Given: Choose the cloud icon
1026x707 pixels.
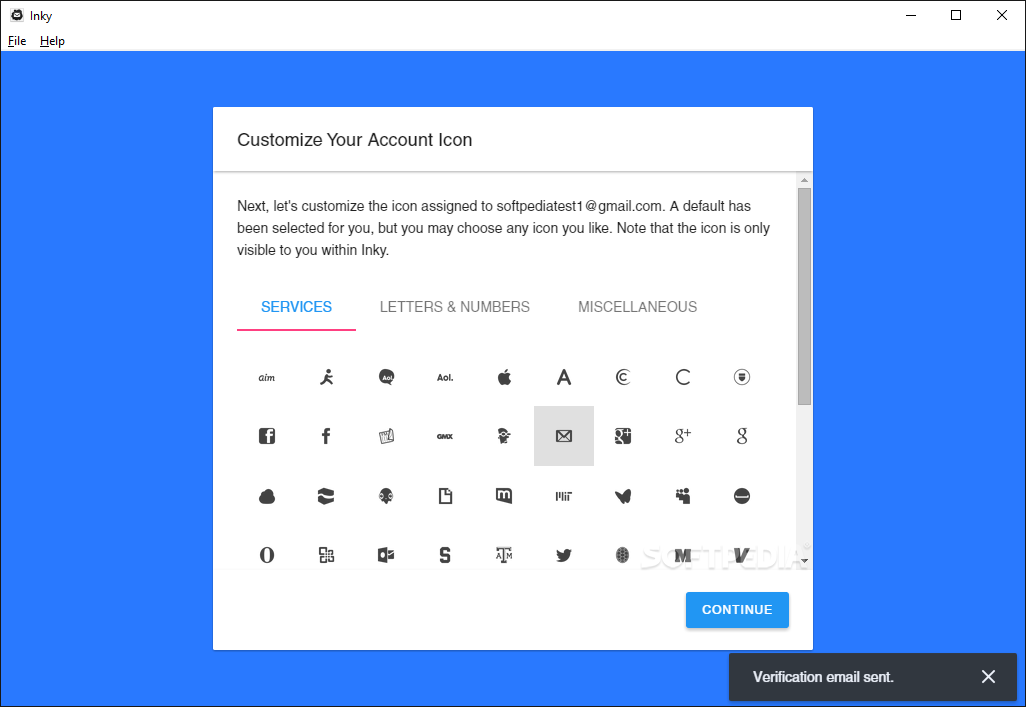Looking at the screenshot, I should click(266, 496).
